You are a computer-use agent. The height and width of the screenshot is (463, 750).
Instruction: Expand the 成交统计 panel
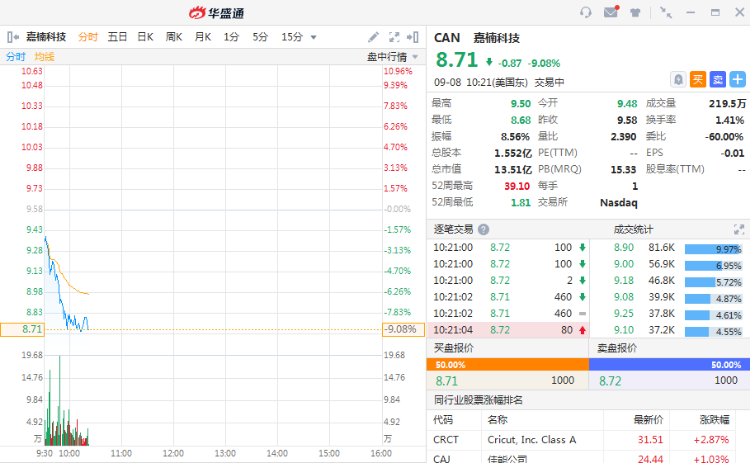click(739, 229)
